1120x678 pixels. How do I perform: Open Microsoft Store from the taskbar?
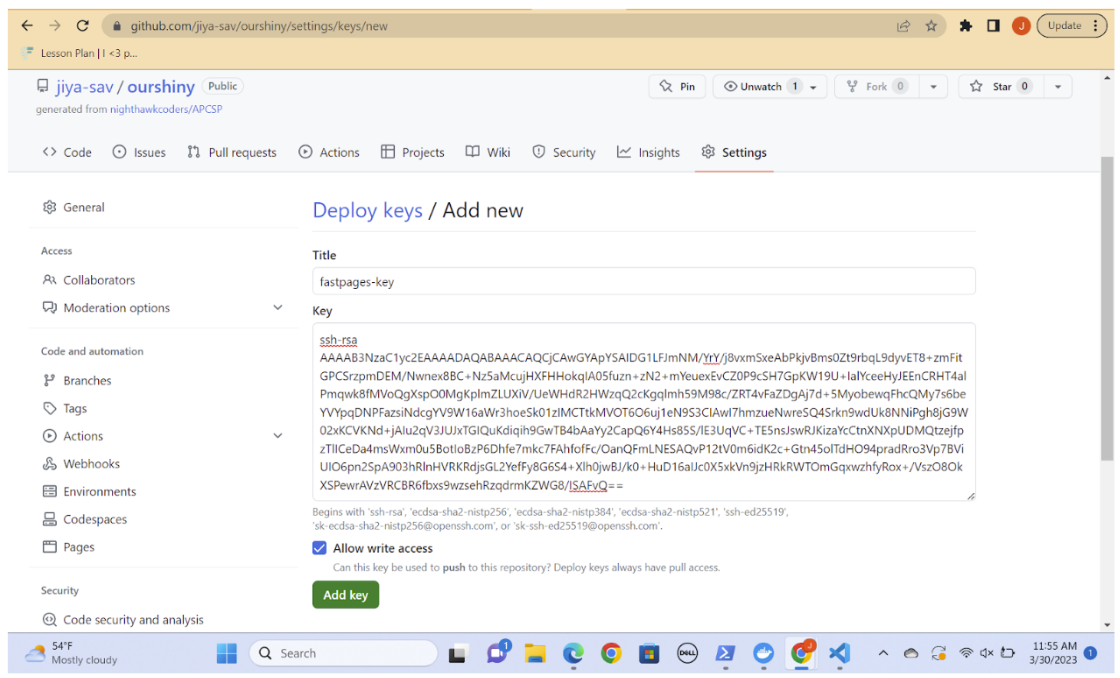point(649,654)
